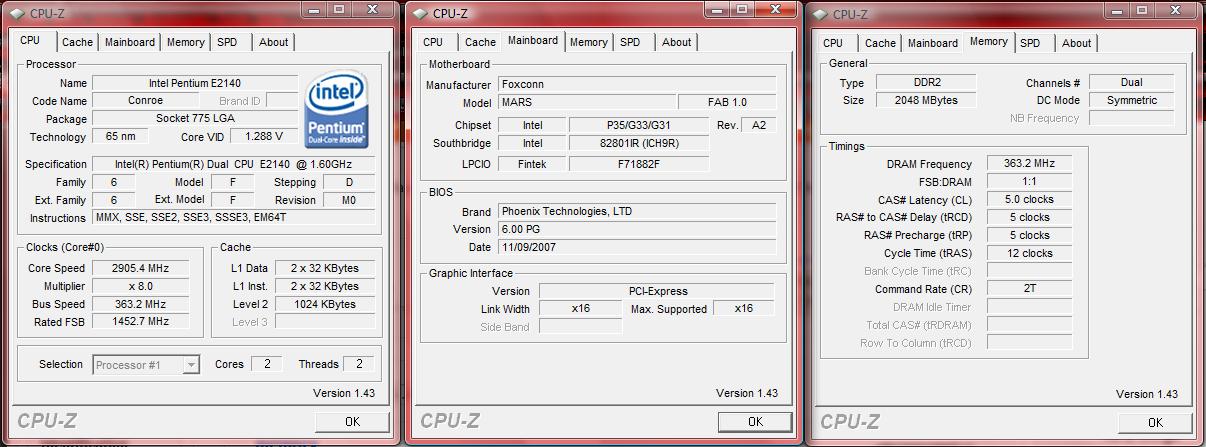Open the SPD tab in left window
1206x447 pixels.
tap(227, 42)
